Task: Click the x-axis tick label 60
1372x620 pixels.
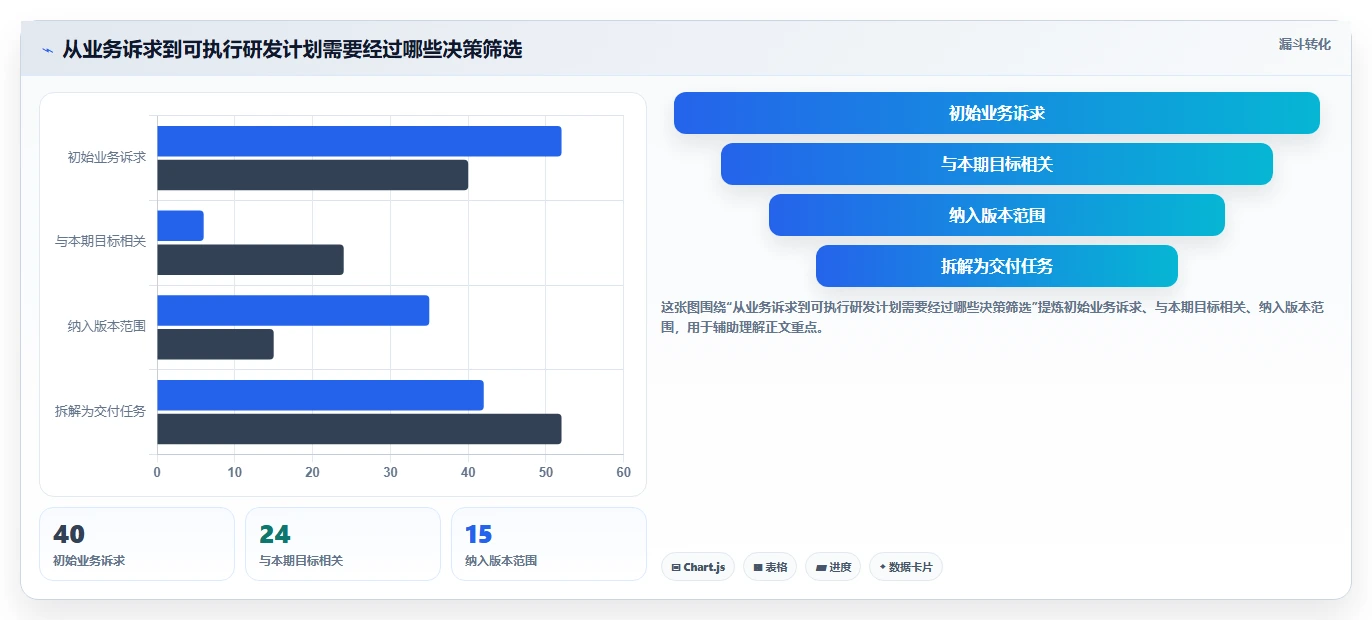Action: pos(623,472)
